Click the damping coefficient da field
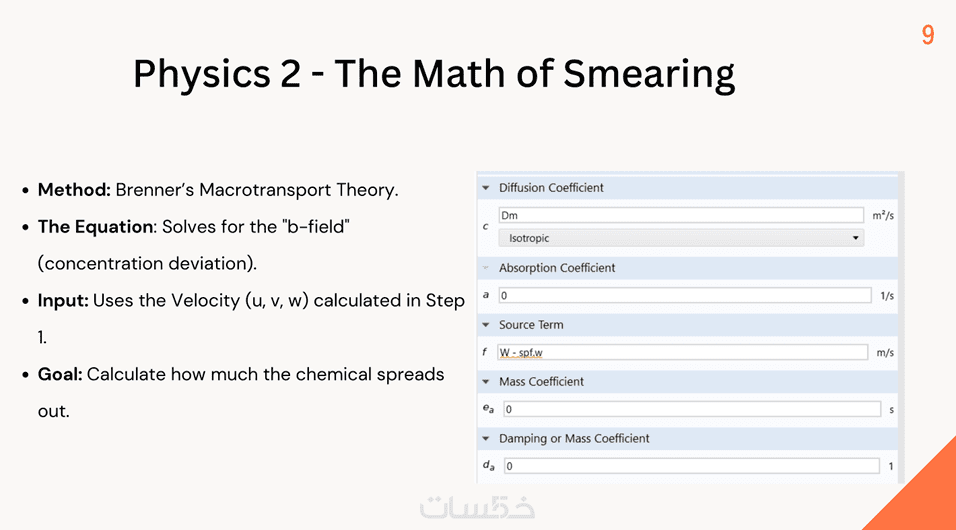This screenshot has width=956, height=530. click(690, 466)
